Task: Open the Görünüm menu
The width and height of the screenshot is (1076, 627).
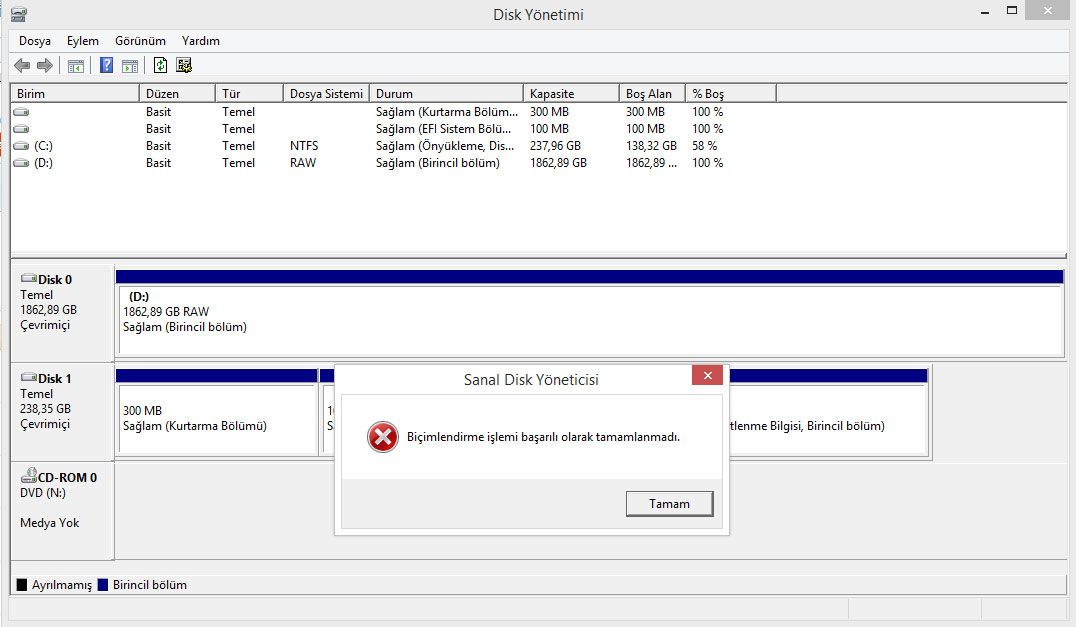Action: point(140,41)
